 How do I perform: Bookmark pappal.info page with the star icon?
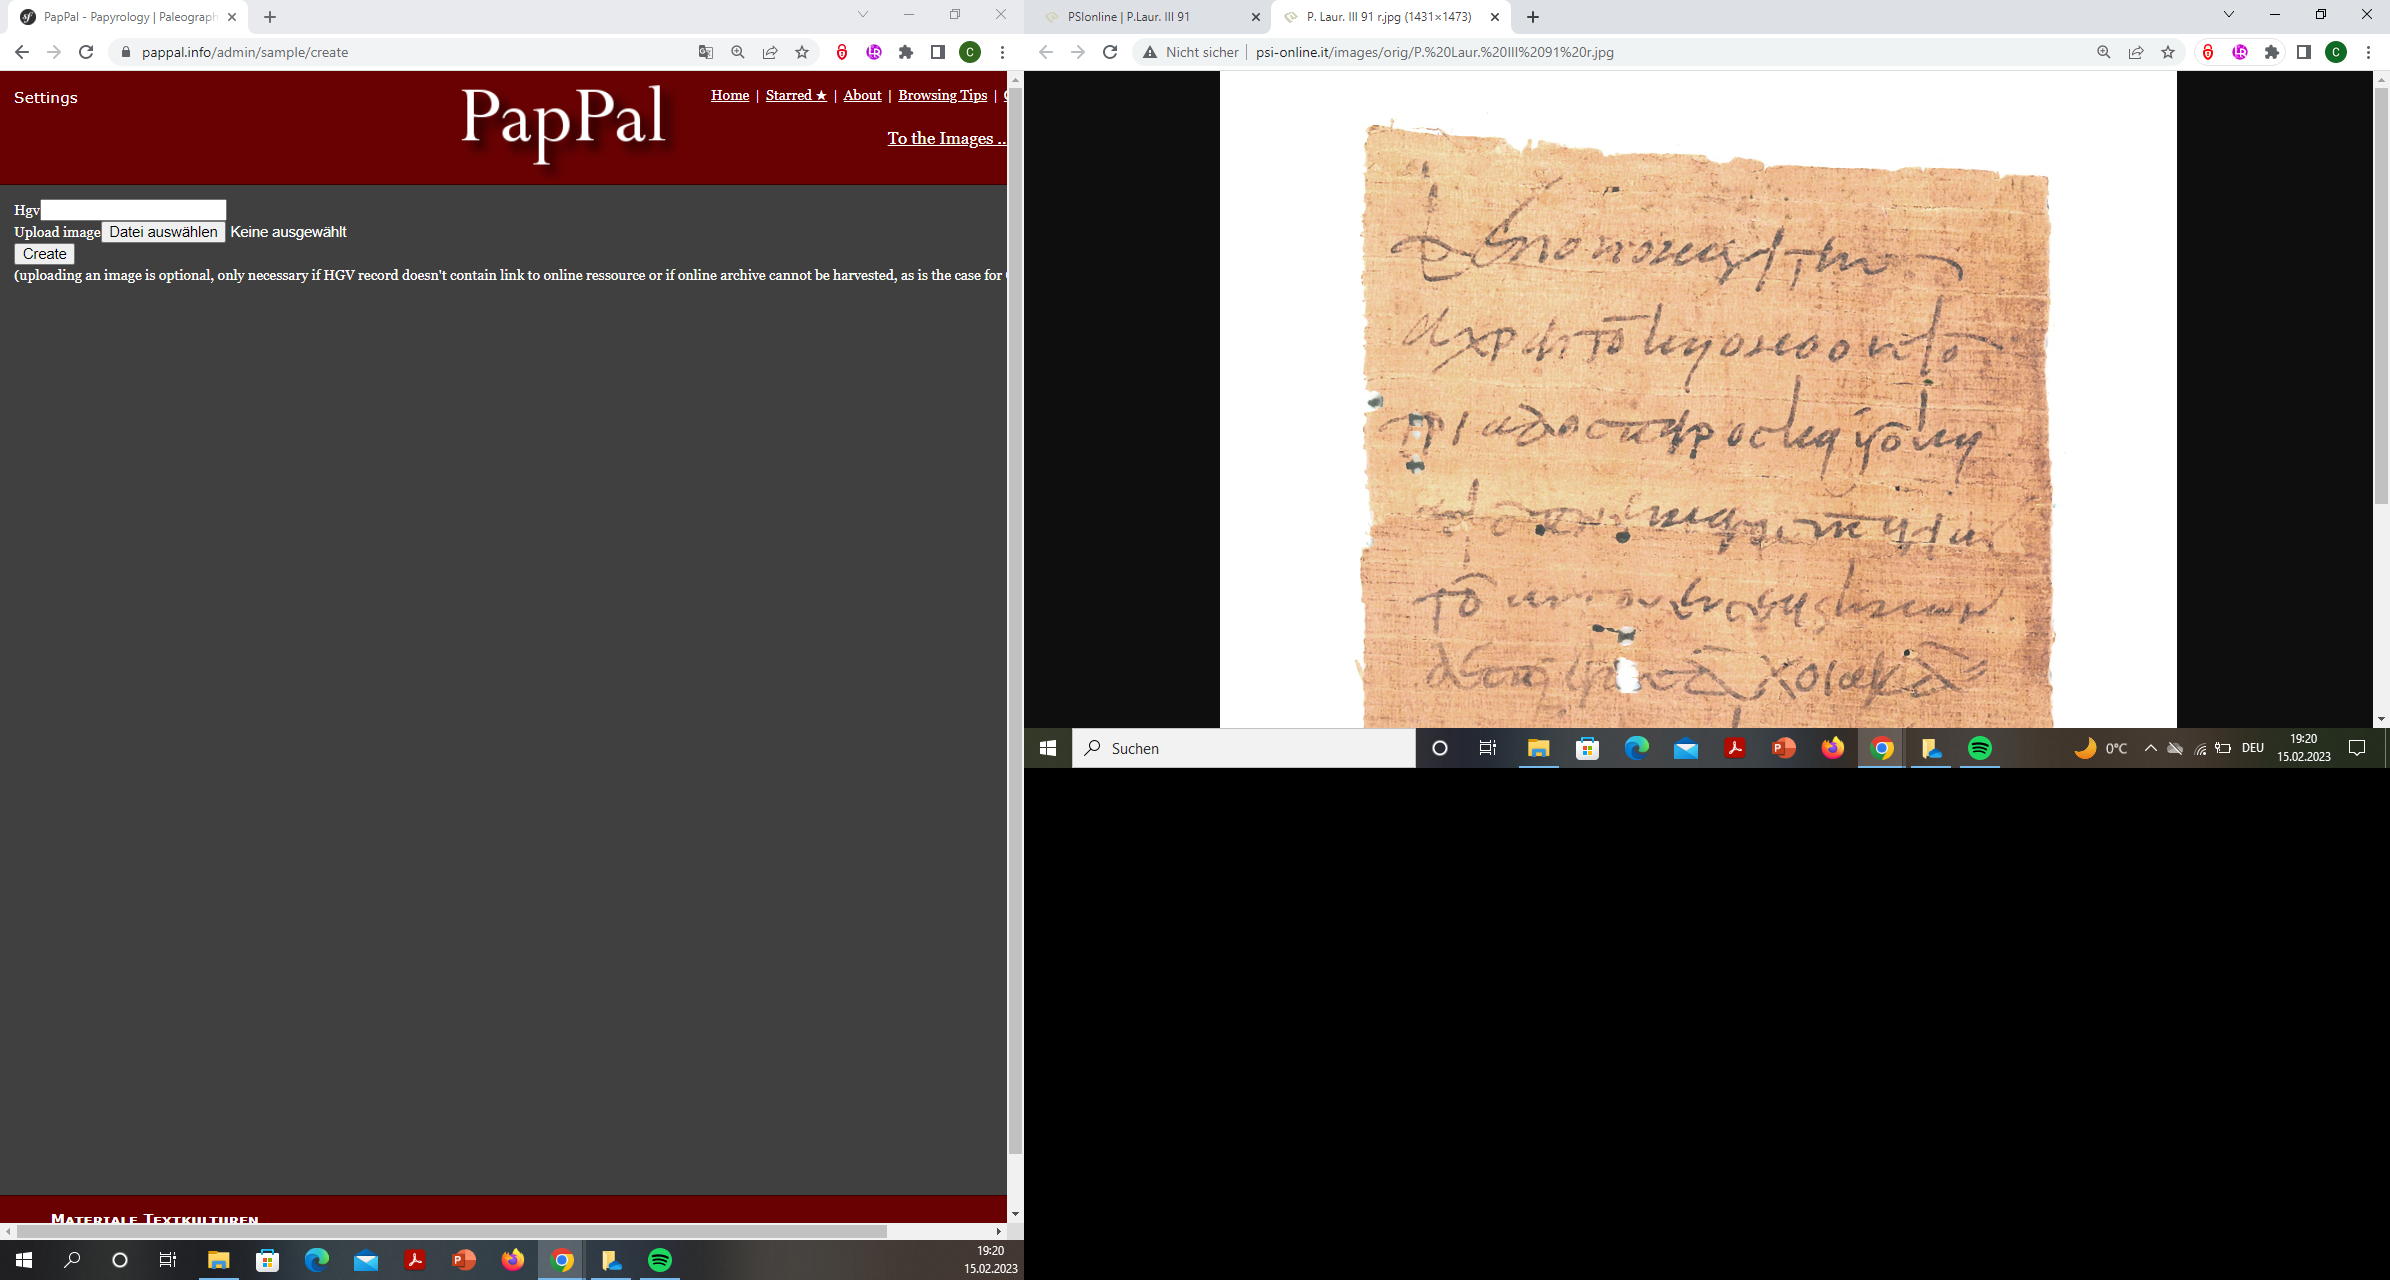802,52
